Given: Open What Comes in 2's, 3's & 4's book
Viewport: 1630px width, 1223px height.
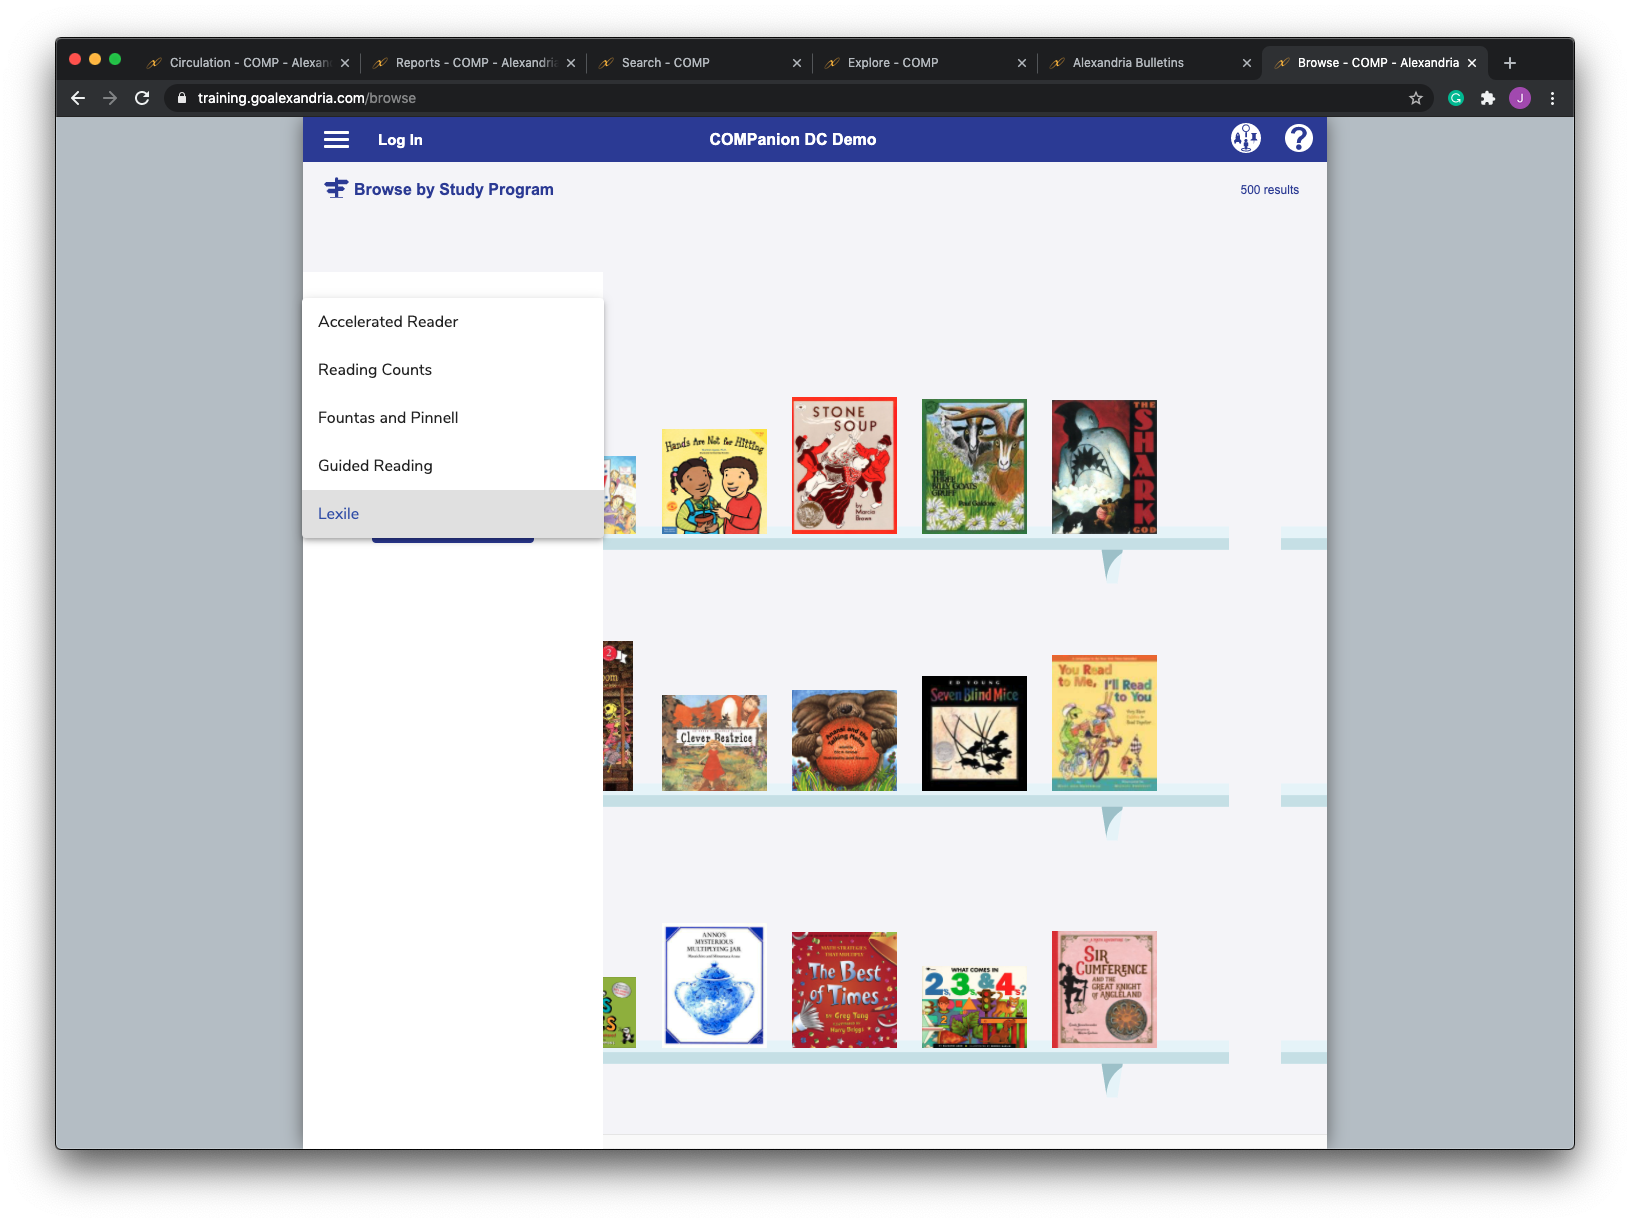Looking at the screenshot, I should pos(974,1006).
